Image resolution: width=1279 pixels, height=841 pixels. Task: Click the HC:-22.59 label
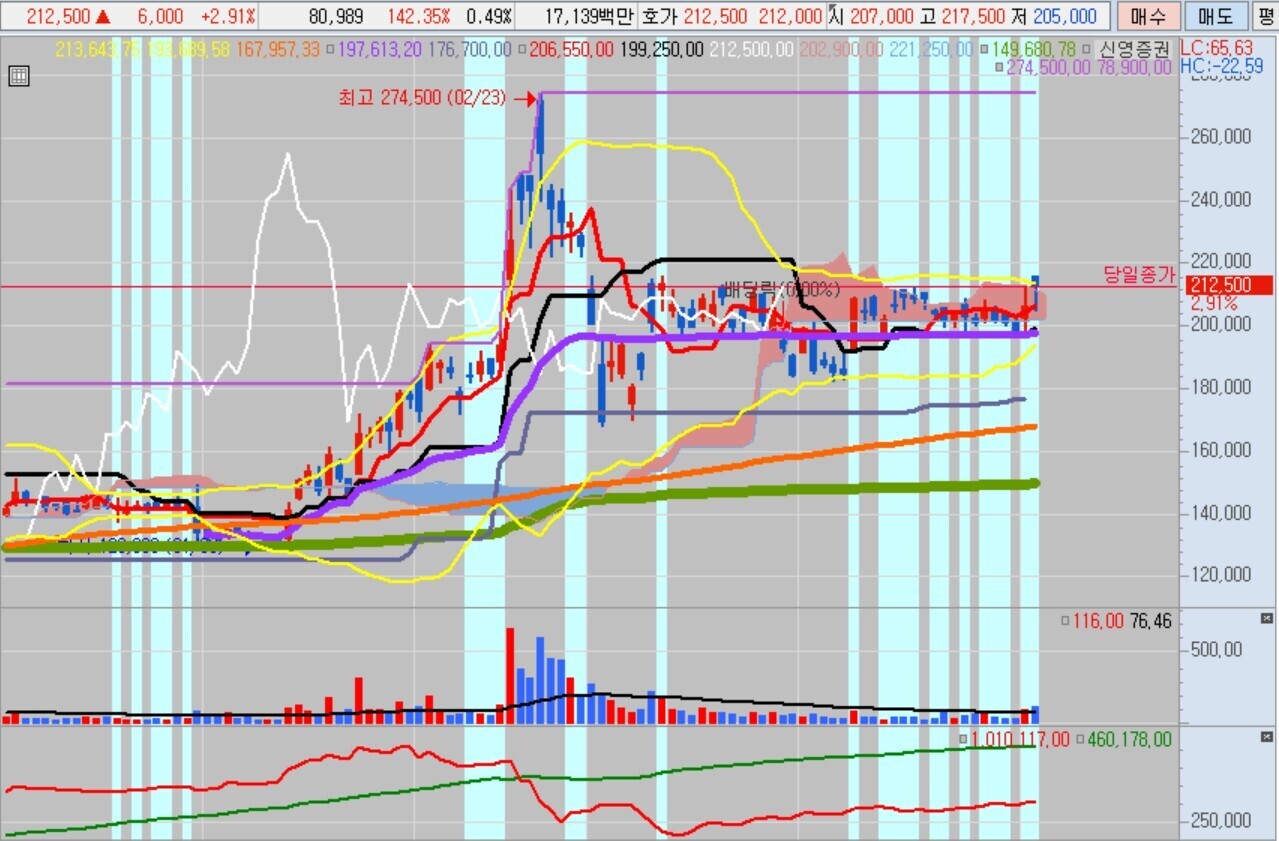[1221, 66]
